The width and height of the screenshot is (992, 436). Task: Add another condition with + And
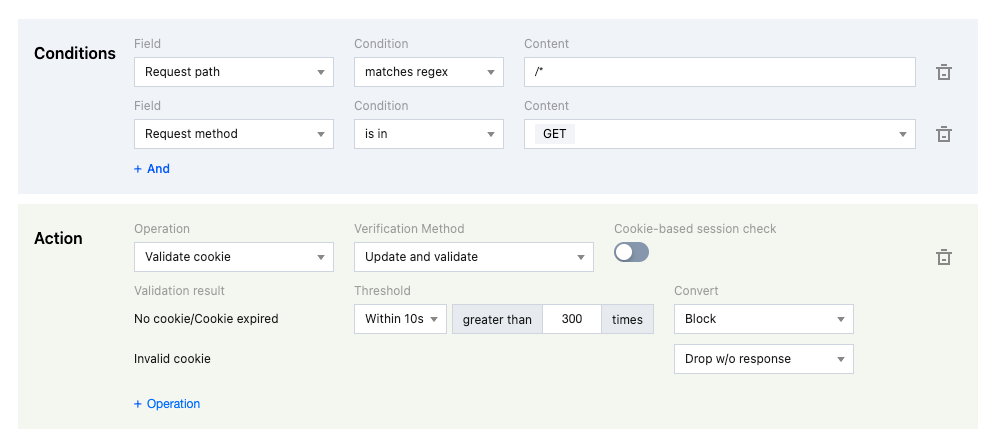[x=152, y=169]
